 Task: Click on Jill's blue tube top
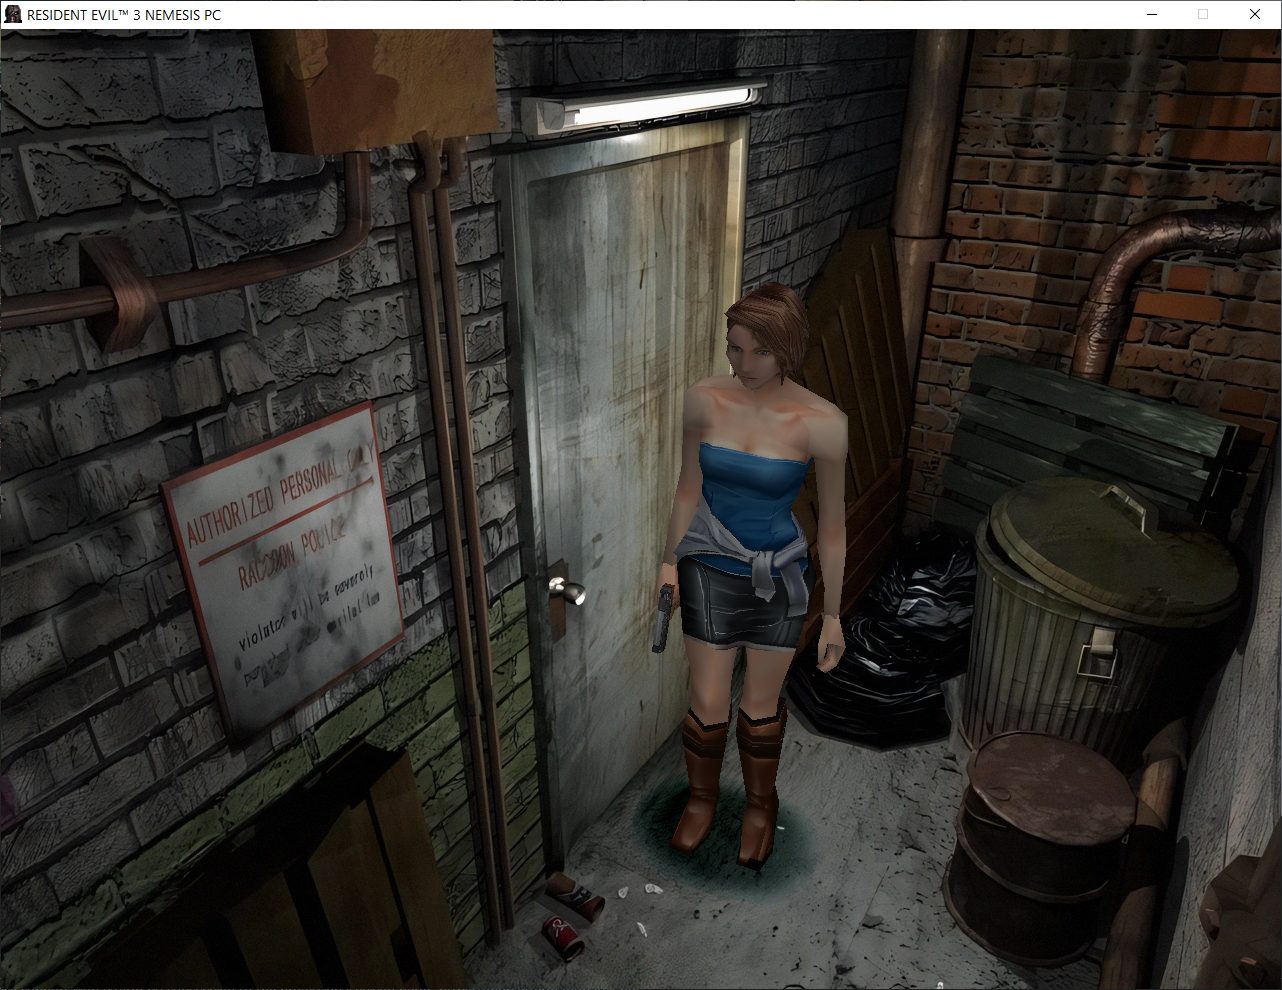click(x=749, y=505)
